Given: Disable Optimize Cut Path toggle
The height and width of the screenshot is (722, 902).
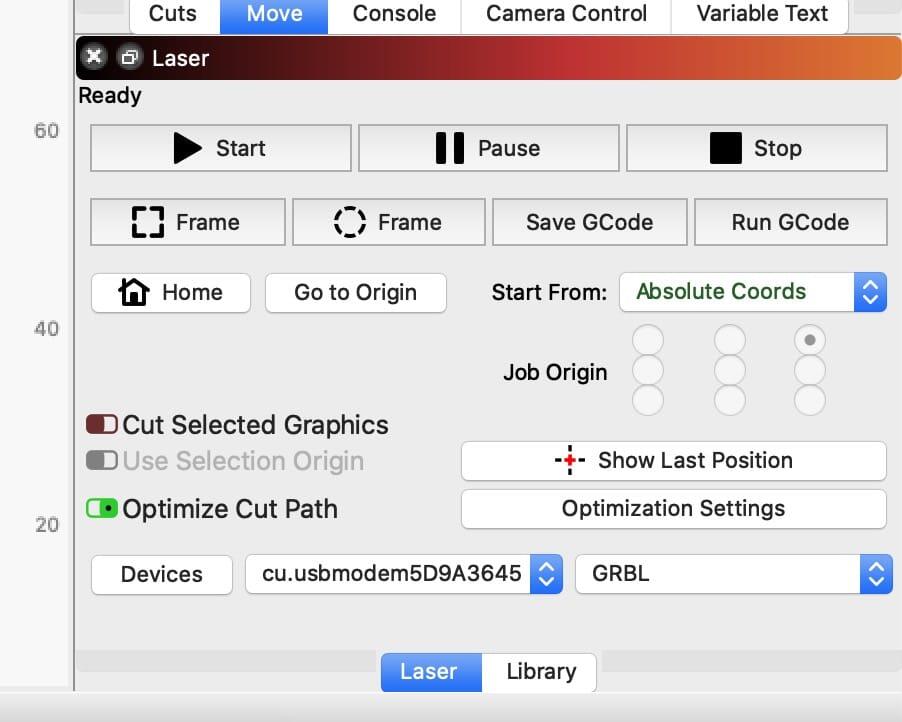Looking at the screenshot, I should [x=102, y=509].
